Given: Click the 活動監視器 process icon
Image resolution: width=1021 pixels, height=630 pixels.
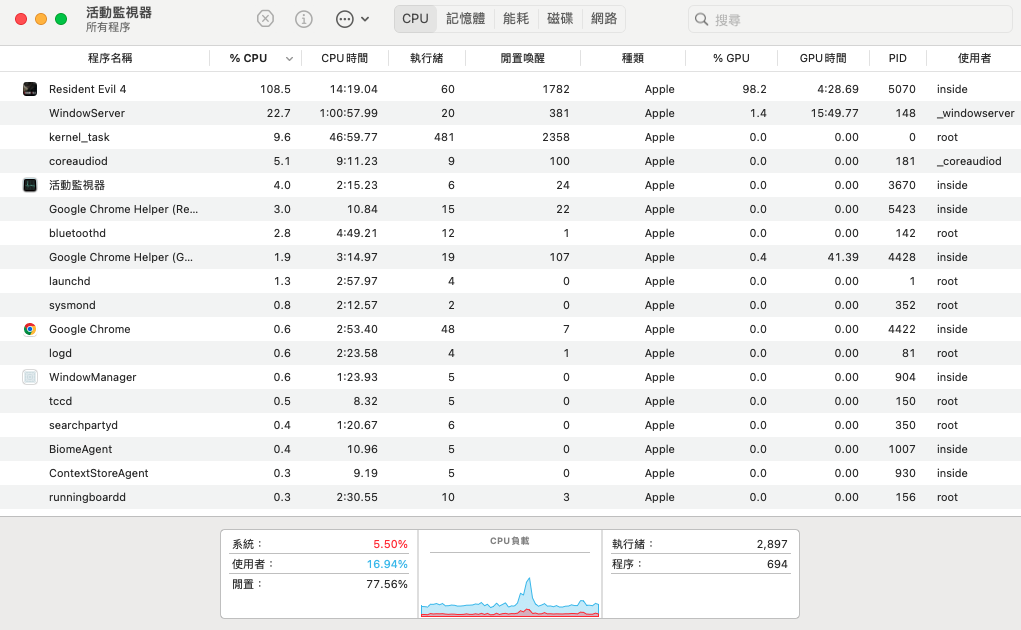Looking at the screenshot, I should (30, 185).
